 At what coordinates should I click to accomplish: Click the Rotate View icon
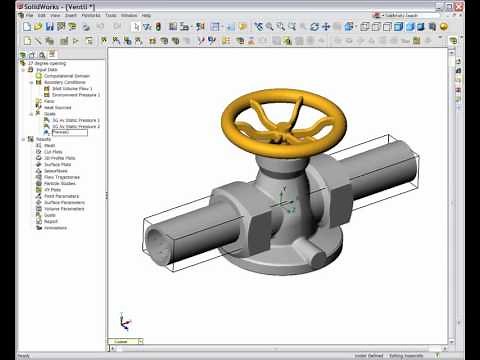tap(314, 27)
